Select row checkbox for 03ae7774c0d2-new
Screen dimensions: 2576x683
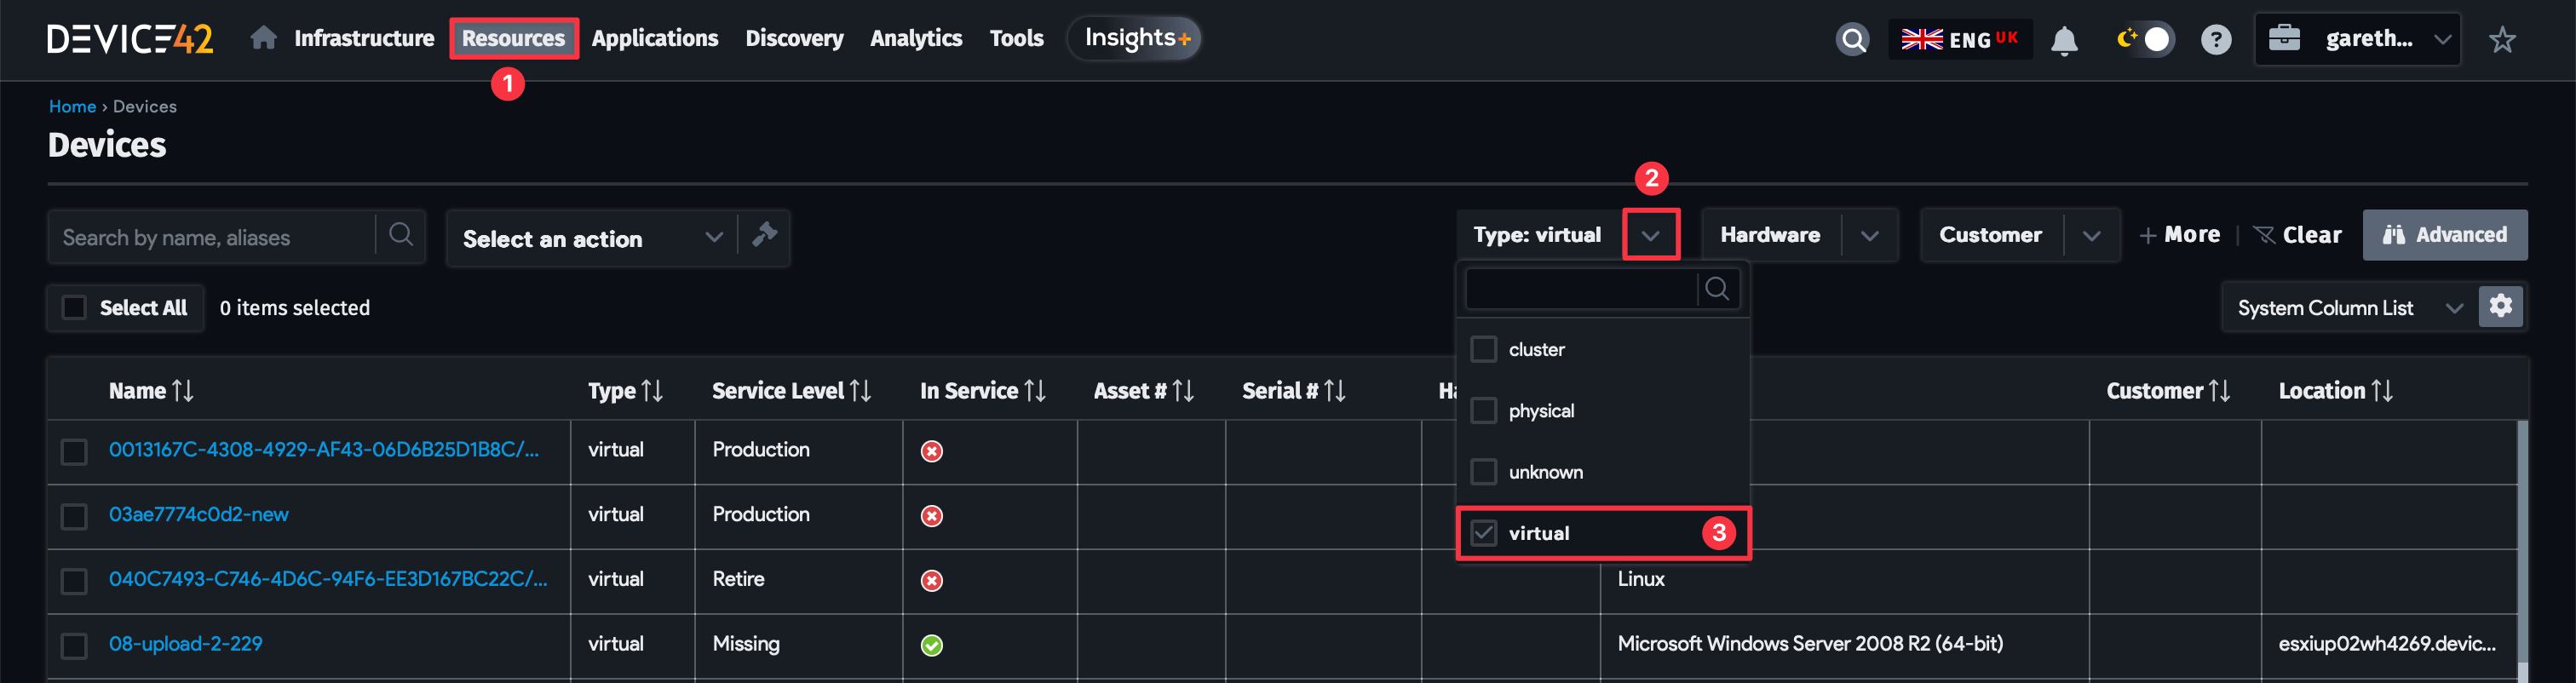(74, 516)
